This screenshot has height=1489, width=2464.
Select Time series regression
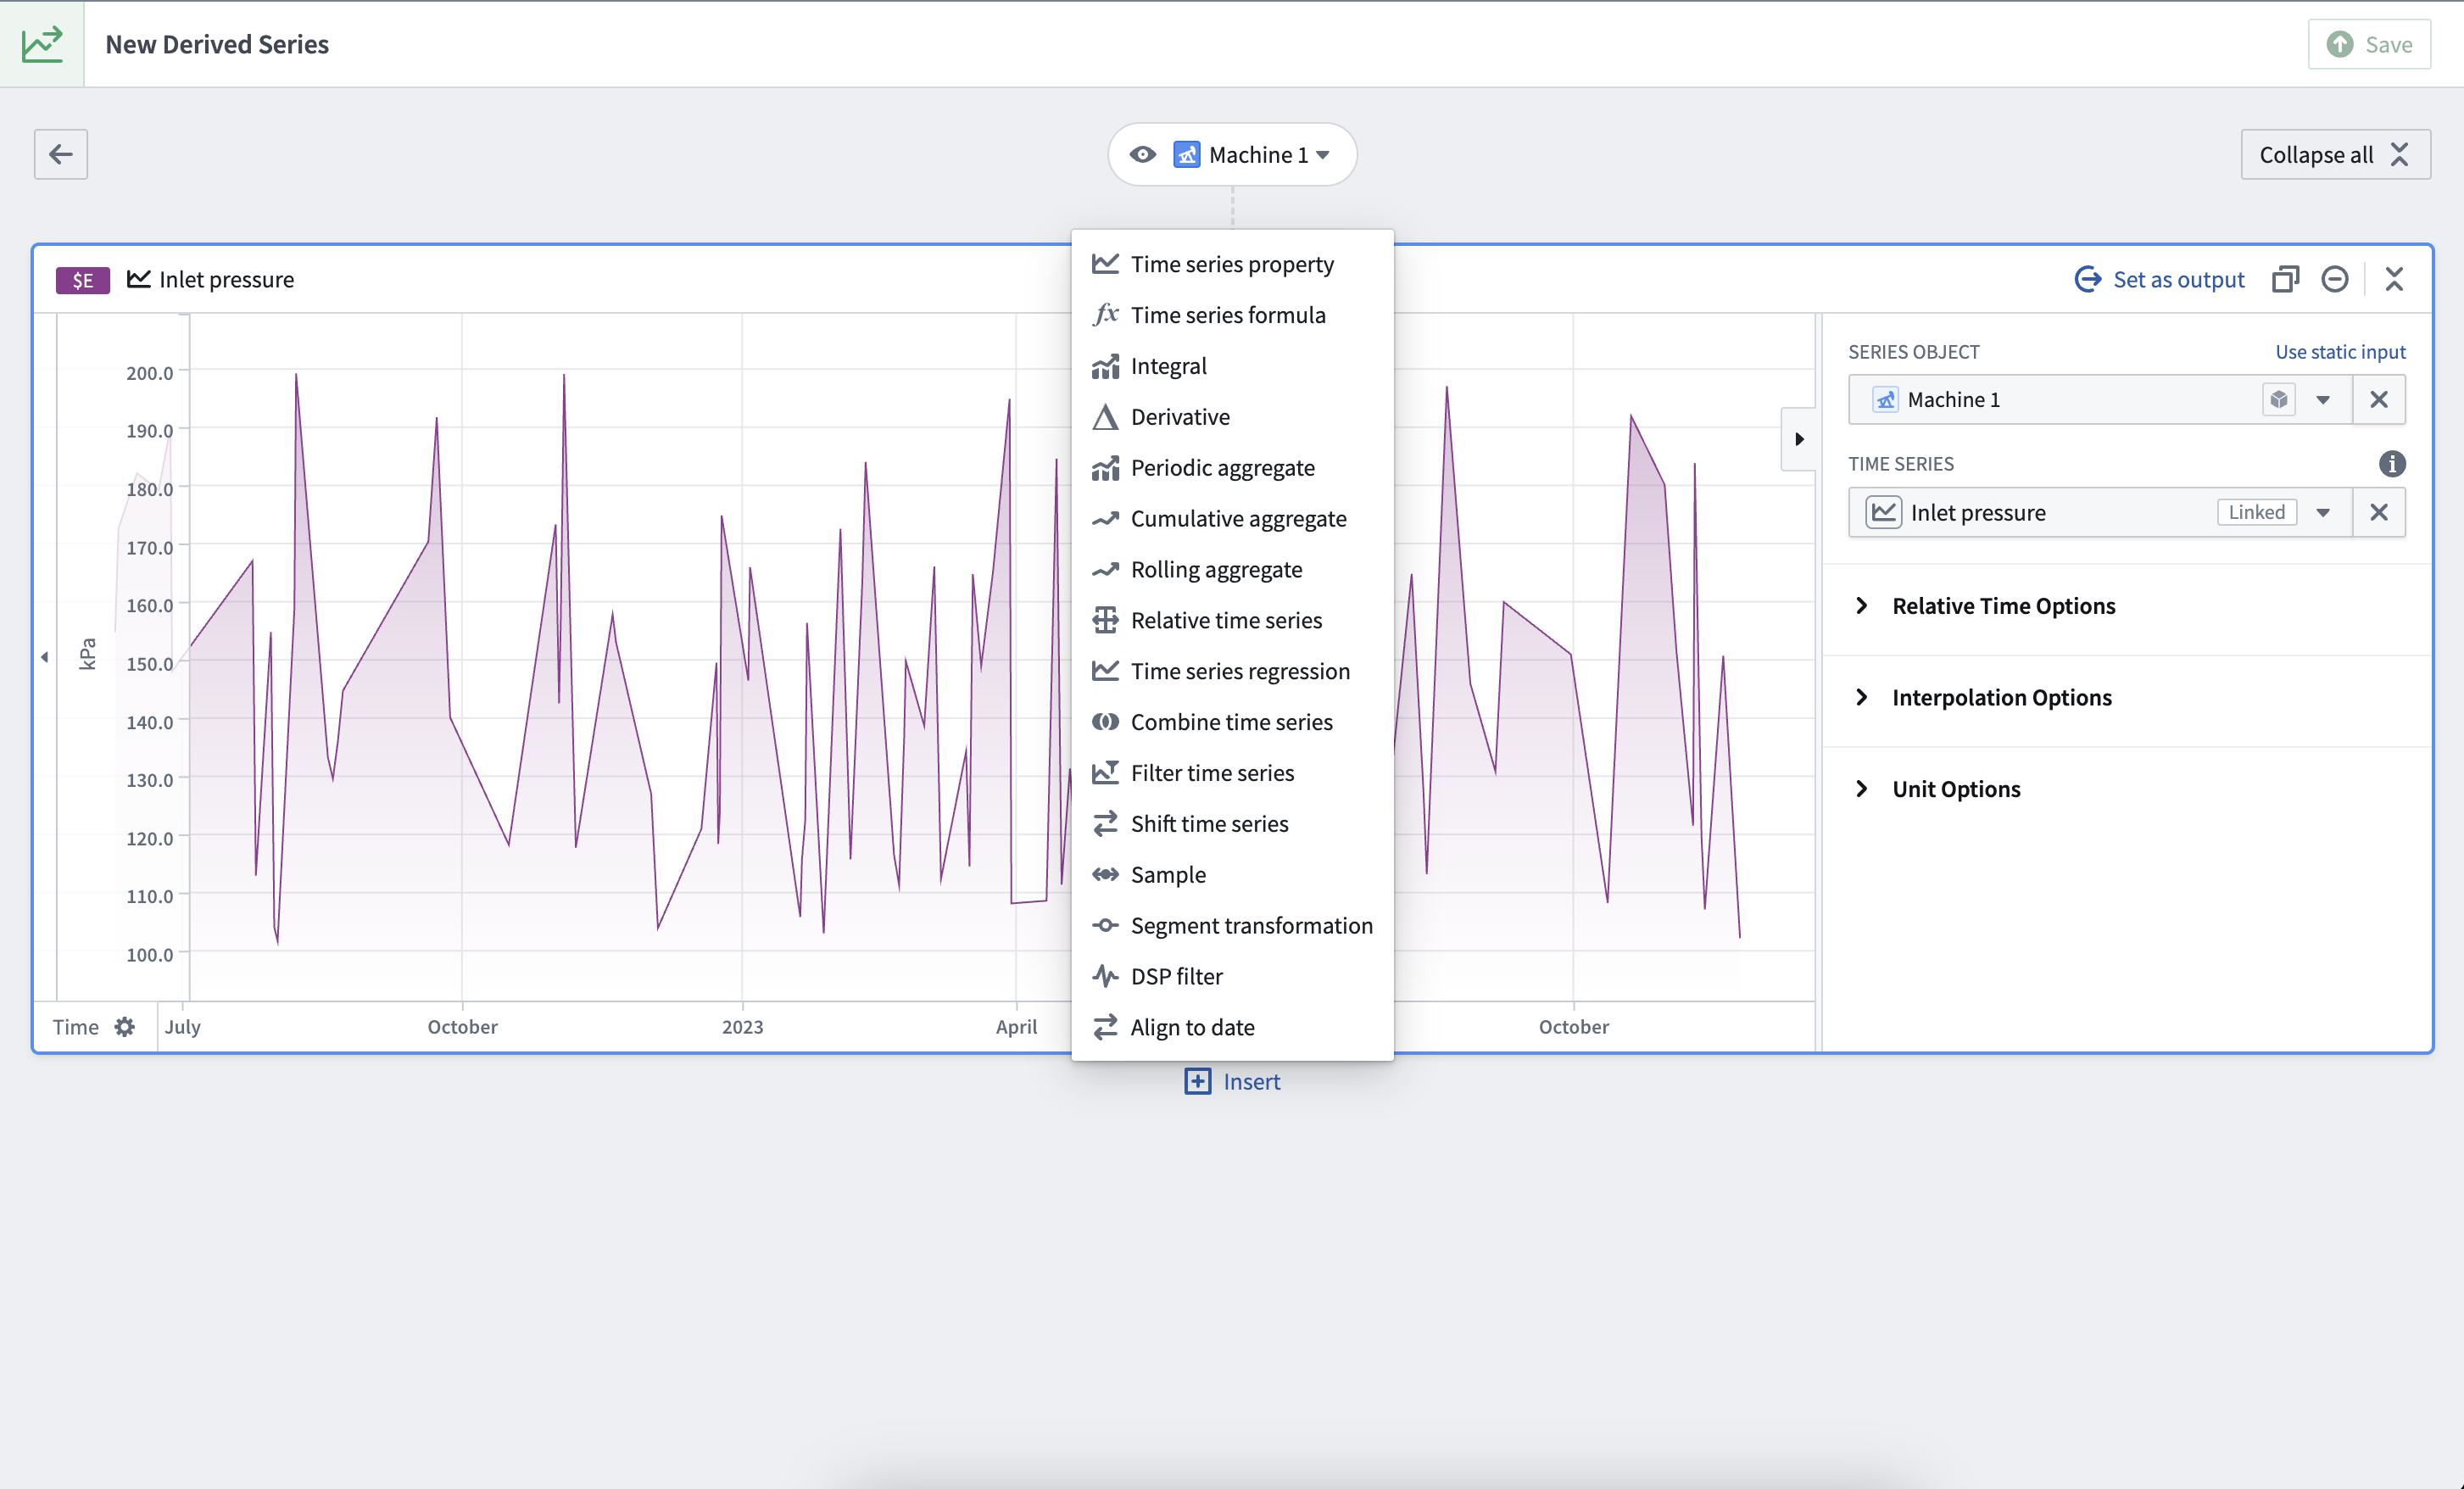(1232, 672)
